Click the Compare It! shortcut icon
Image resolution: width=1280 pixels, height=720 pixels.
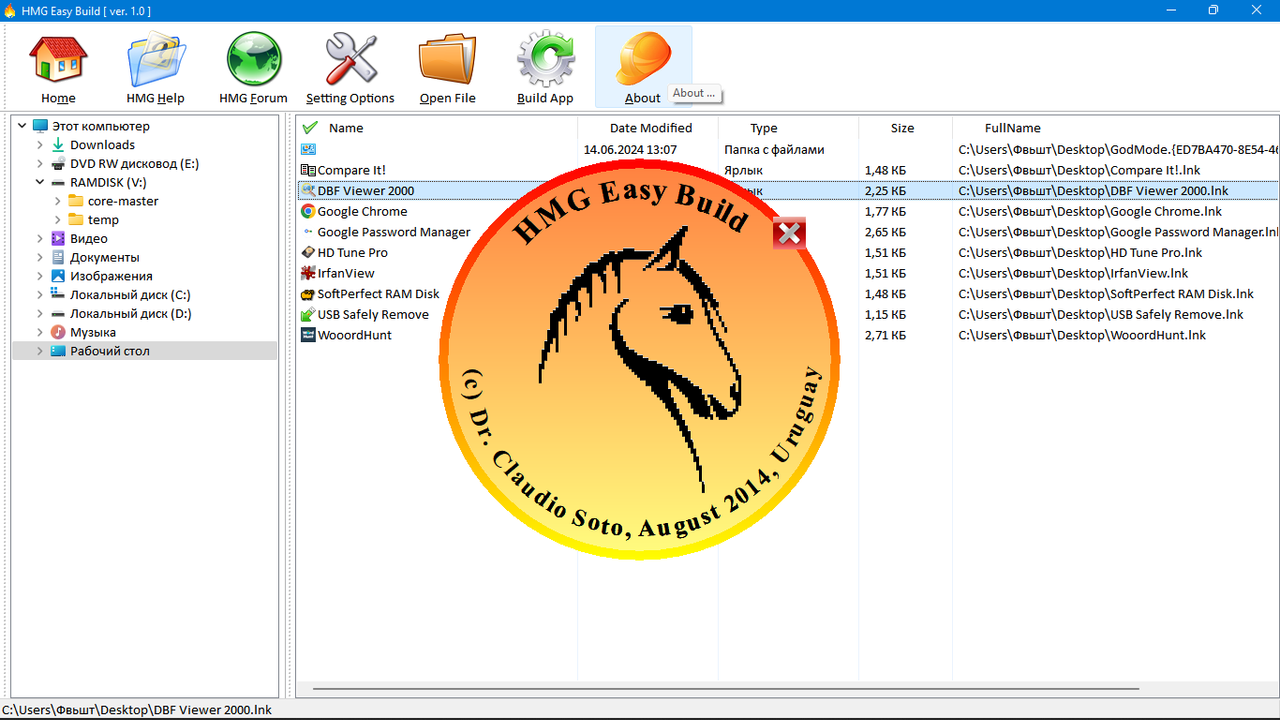[x=308, y=170]
